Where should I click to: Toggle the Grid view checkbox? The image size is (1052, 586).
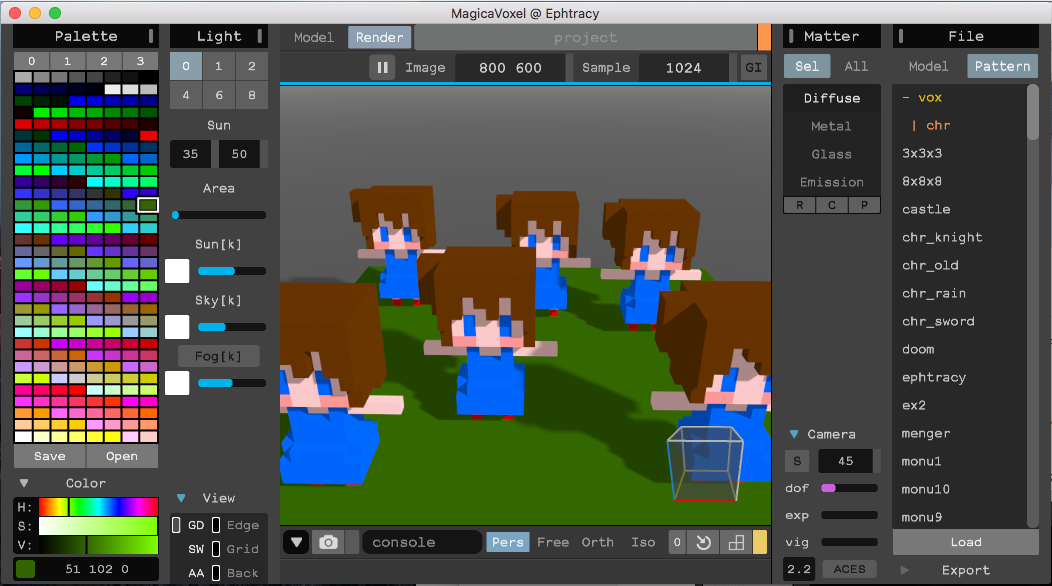[215, 549]
